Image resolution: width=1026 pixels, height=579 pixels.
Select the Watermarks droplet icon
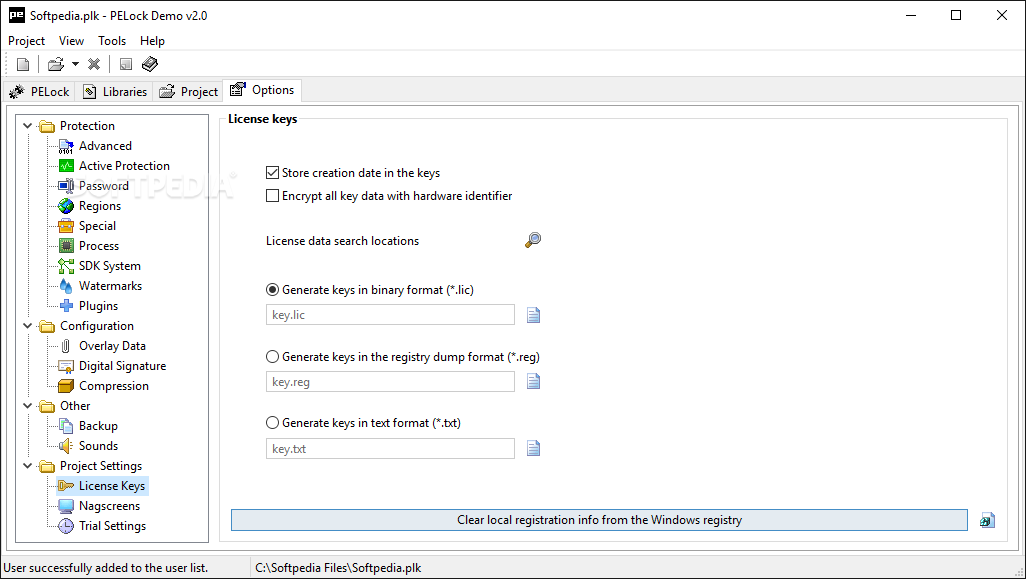click(x=66, y=286)
